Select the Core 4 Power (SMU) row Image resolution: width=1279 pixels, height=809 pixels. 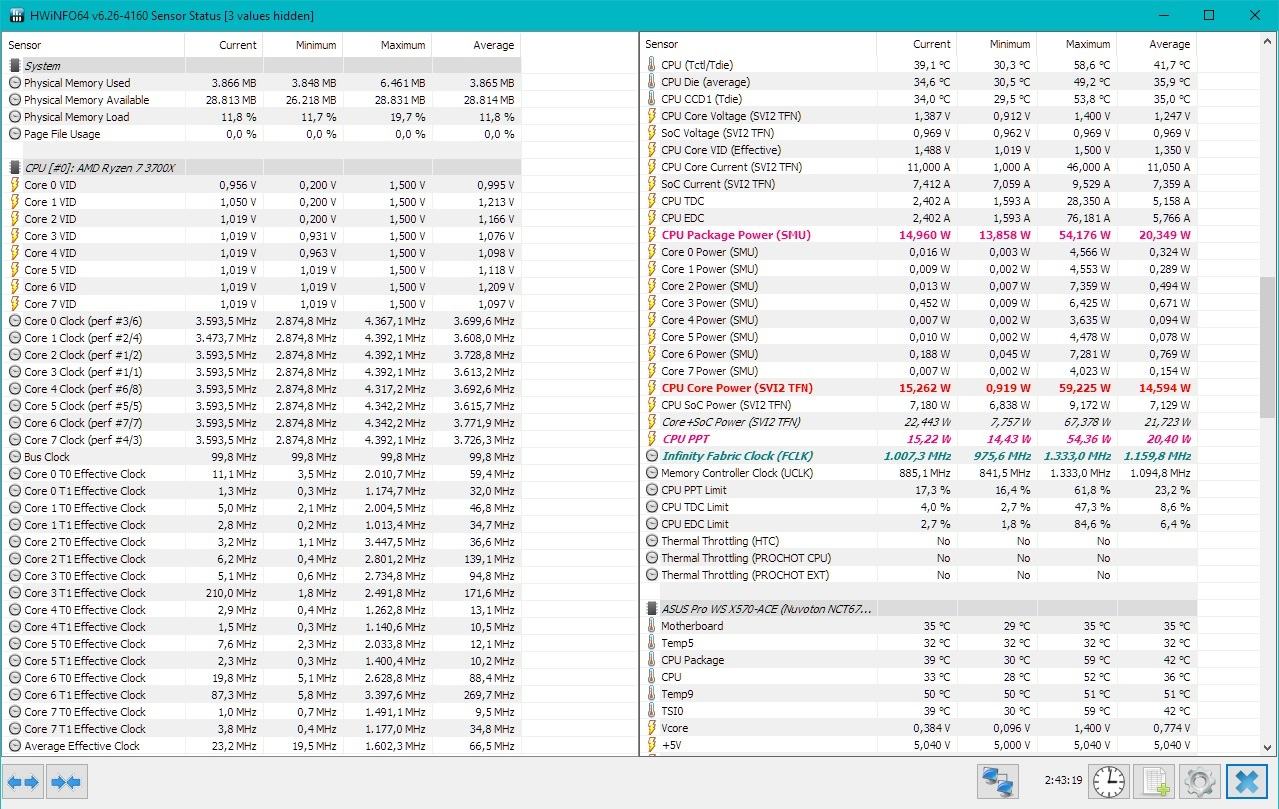click(919, 320)
